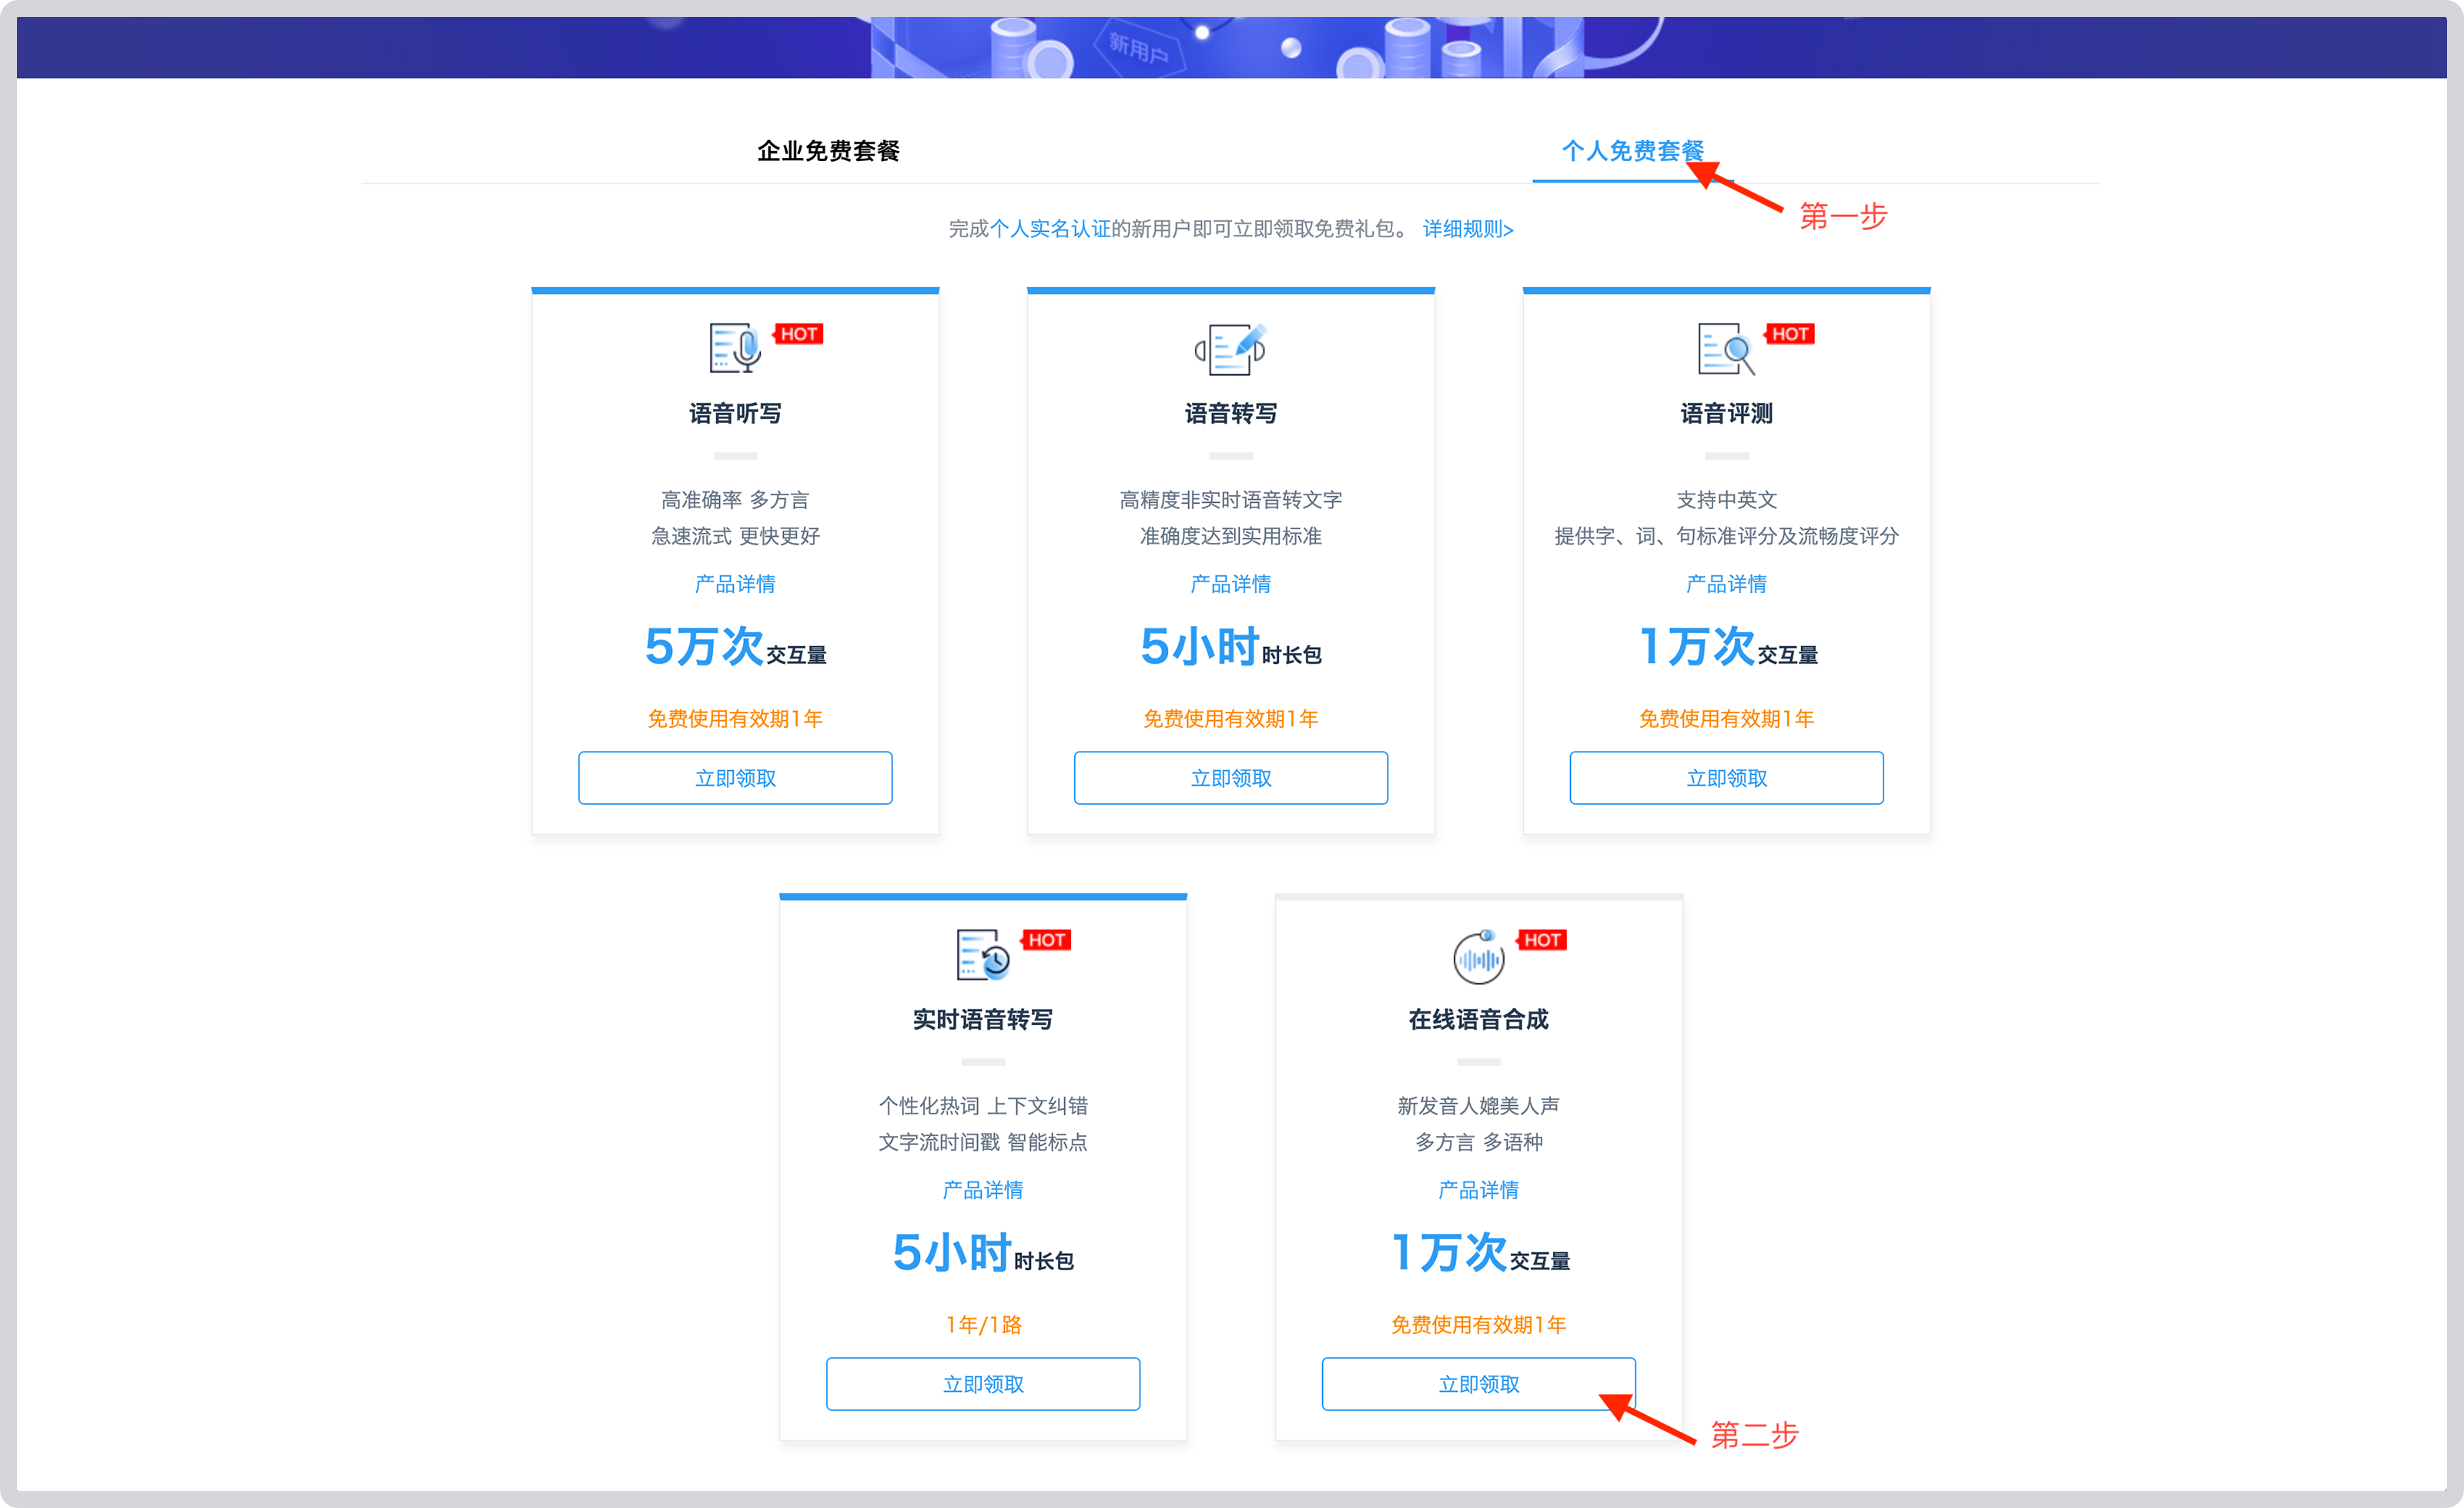2464x1508 pixels.
Task: Click 立即领取 on 语音评测 card
Action: click(x=1725, y=777)
